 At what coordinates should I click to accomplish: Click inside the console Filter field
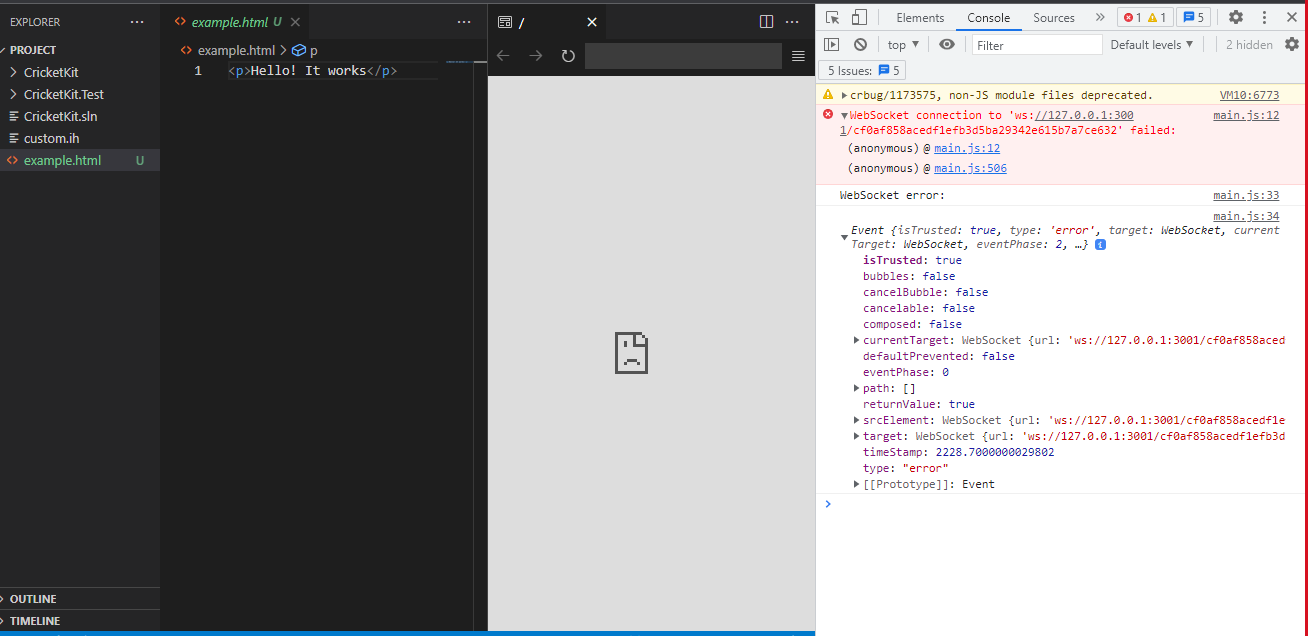click(x=1037, y=44)
